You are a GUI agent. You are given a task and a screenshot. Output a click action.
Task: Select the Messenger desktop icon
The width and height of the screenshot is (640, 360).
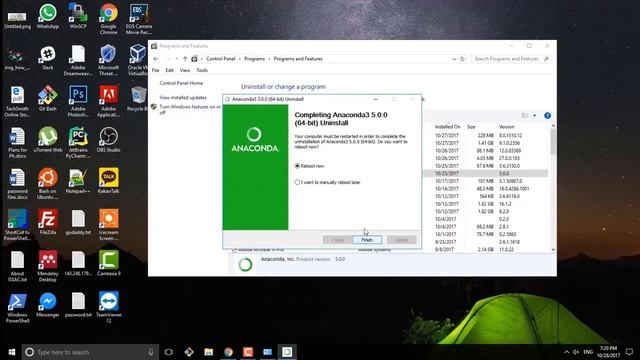click(48, 305)
